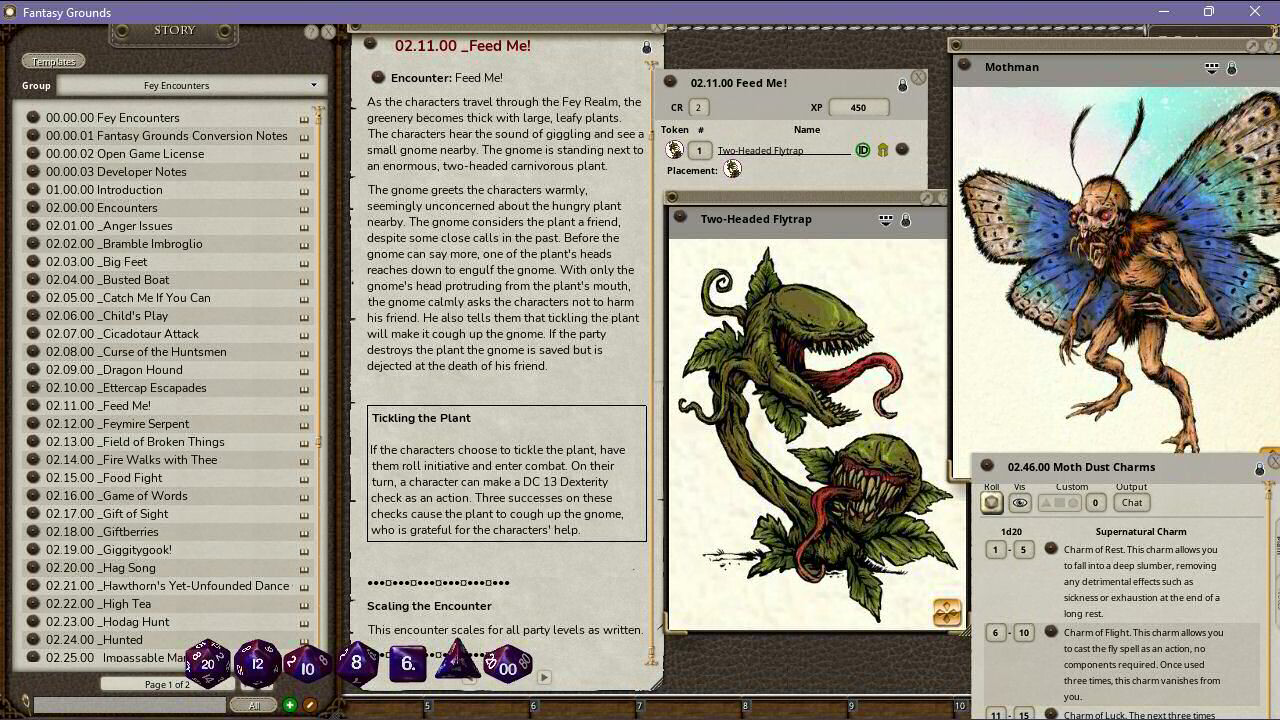Click the helmet icon beside Two-Headed Flytrap
The image size is (1280, 720).
click(883, 149)
